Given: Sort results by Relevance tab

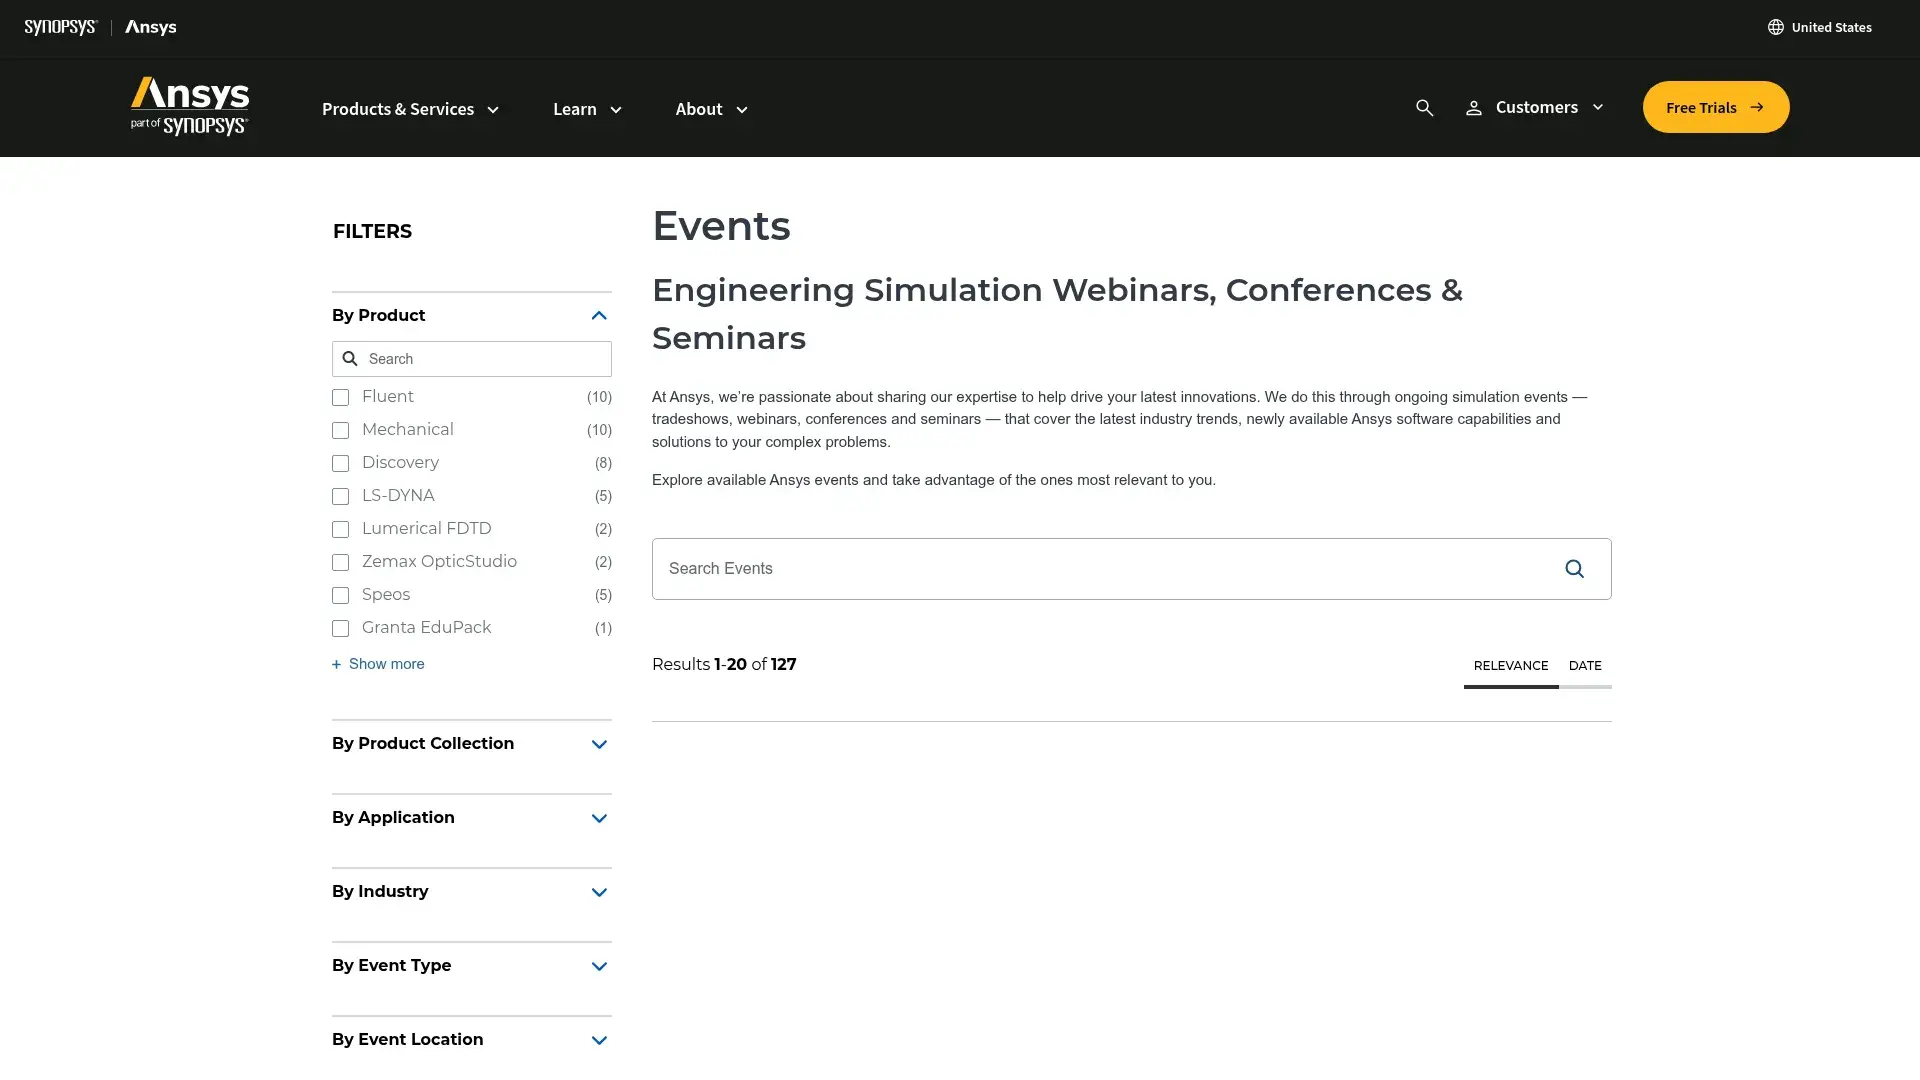Looking at the screenshot, I should pyautogui.click(x=1510, y=666).
